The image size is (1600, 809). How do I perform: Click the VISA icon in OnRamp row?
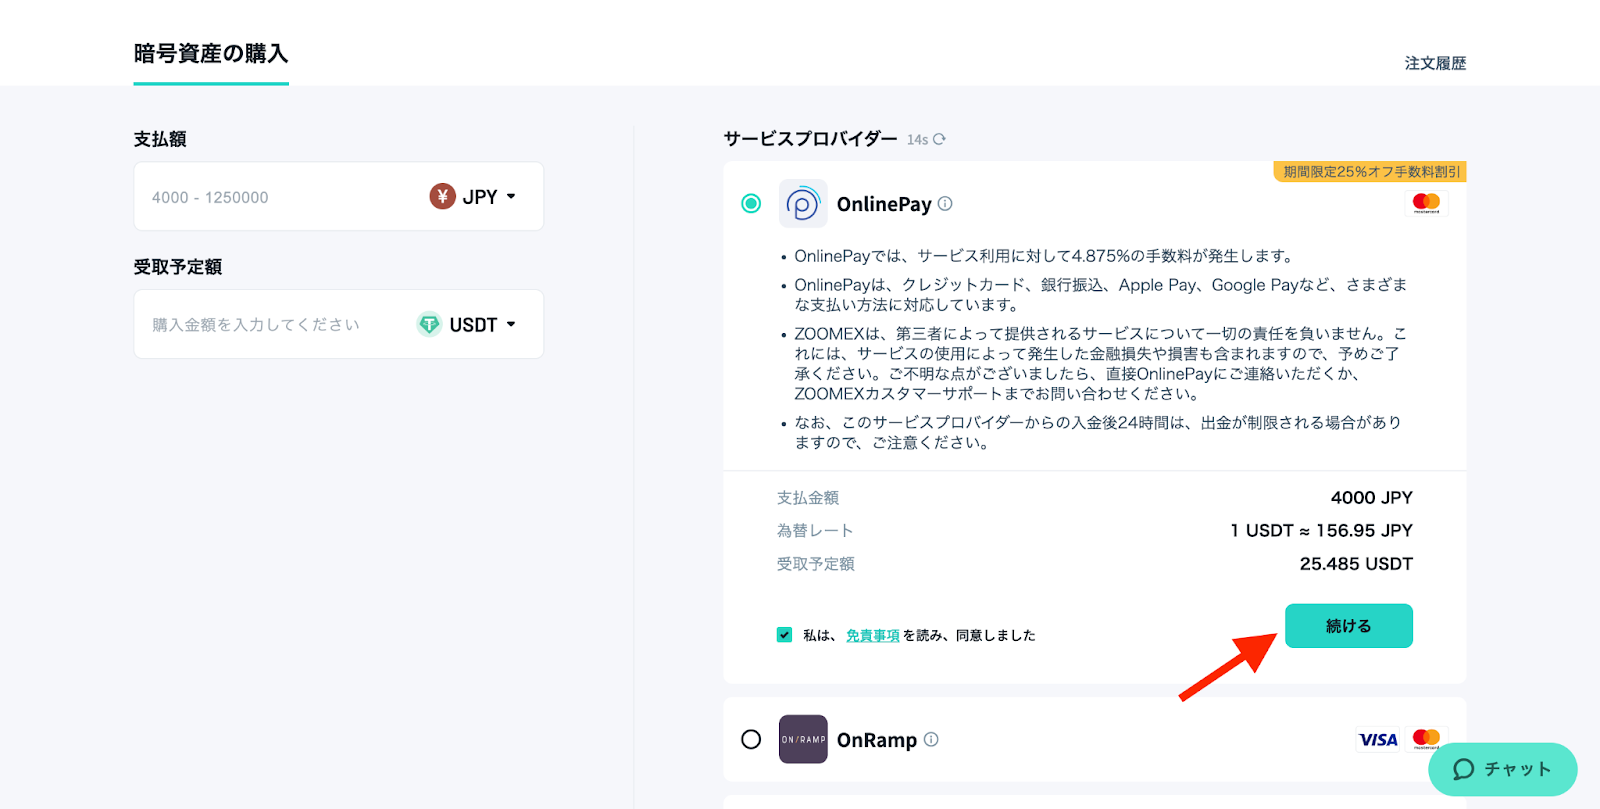[x=1378, y=740]
